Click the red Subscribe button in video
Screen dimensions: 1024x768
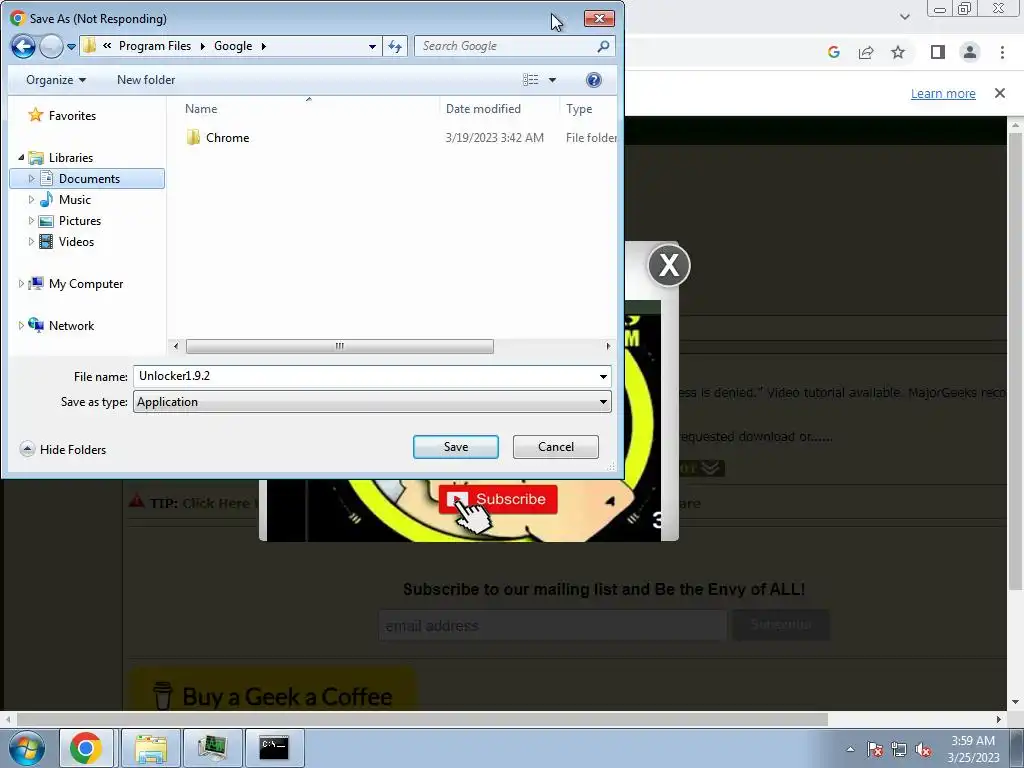(498, 500)
